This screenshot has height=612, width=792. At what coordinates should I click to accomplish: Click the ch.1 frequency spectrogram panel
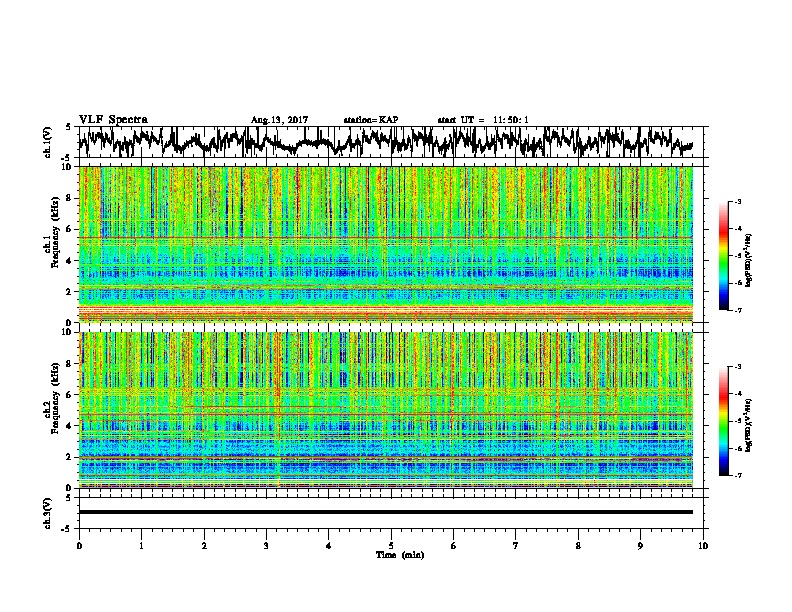pos(386,244)
